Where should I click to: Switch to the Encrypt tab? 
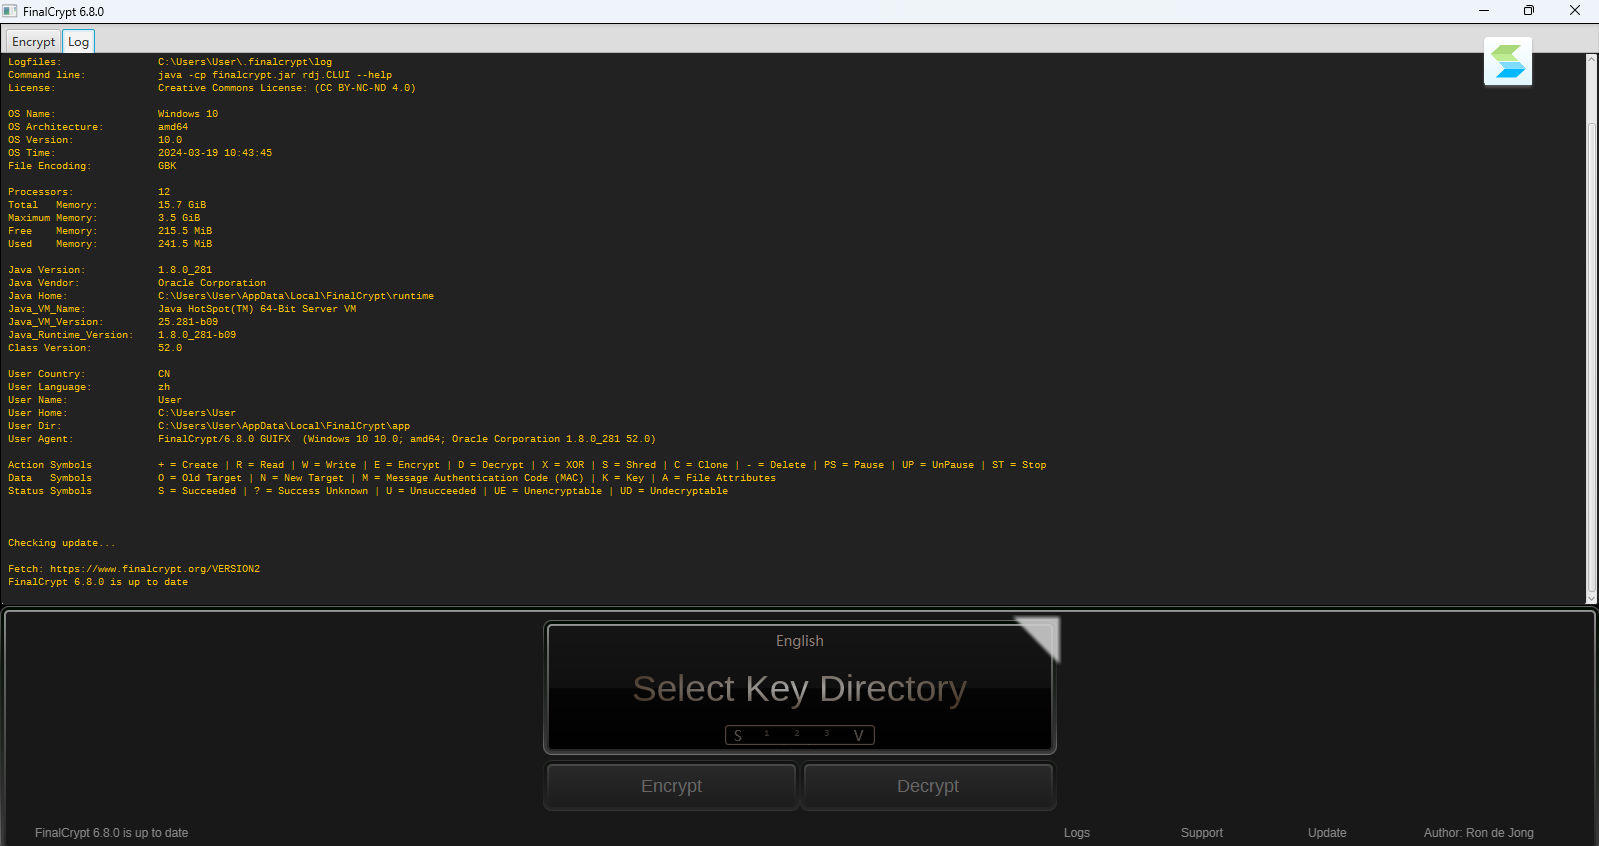pos(33,41)
